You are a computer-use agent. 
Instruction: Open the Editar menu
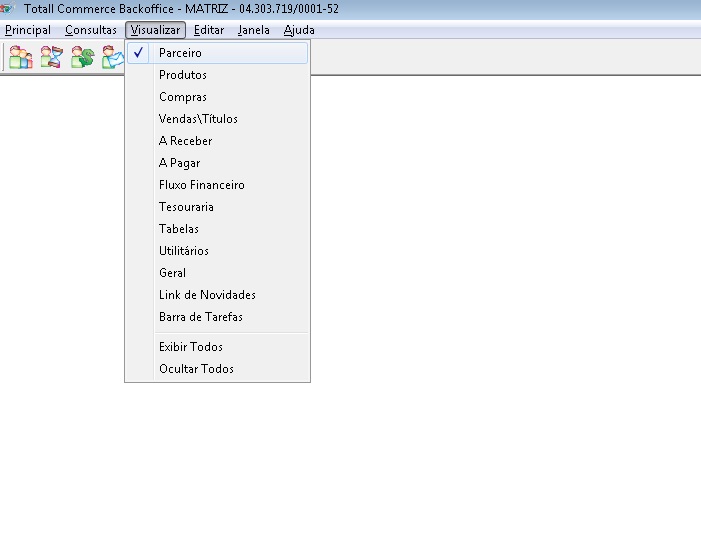tap(209, 30)
